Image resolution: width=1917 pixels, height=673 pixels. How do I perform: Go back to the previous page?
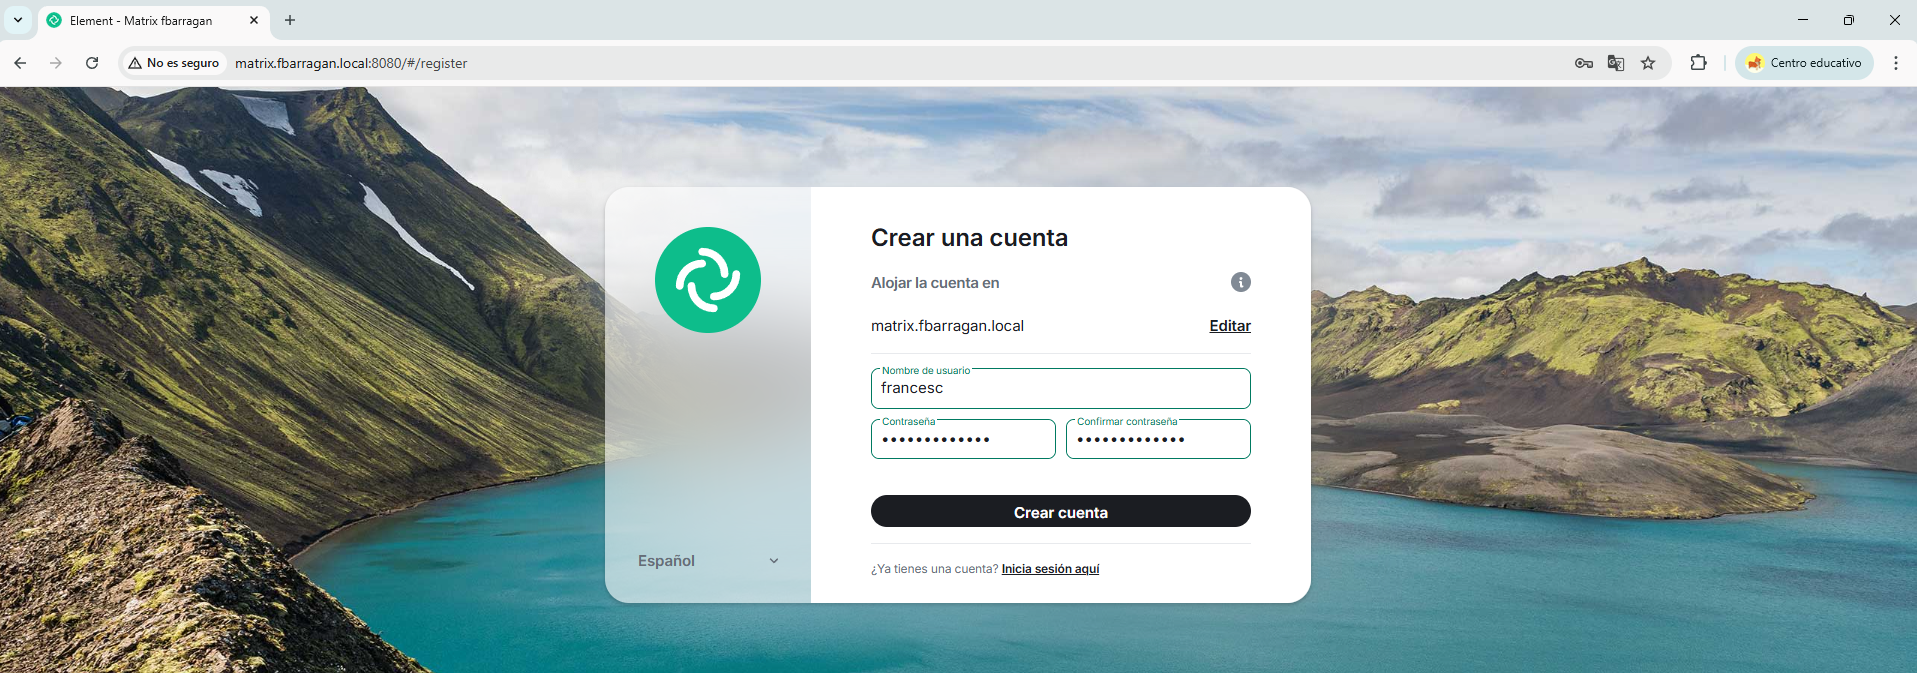(x=20, y=63)
